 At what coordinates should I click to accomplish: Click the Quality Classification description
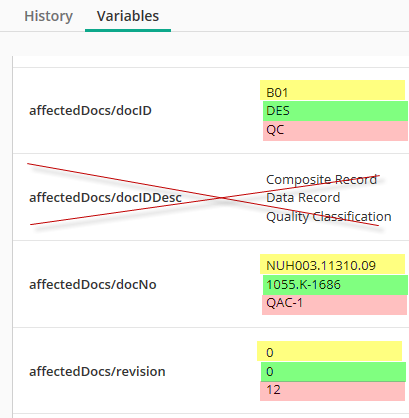click(x=329, y=217)
